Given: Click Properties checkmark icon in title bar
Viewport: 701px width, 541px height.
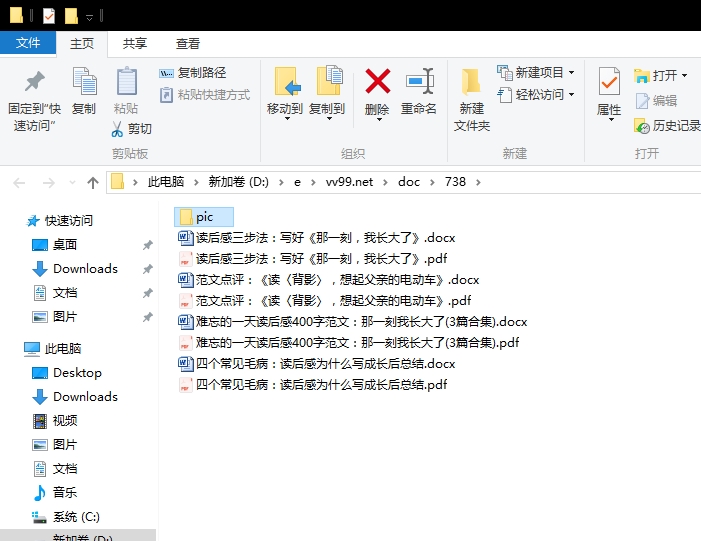Looking at the screenshot, I should pyautogui.click(x=49, y=17).
